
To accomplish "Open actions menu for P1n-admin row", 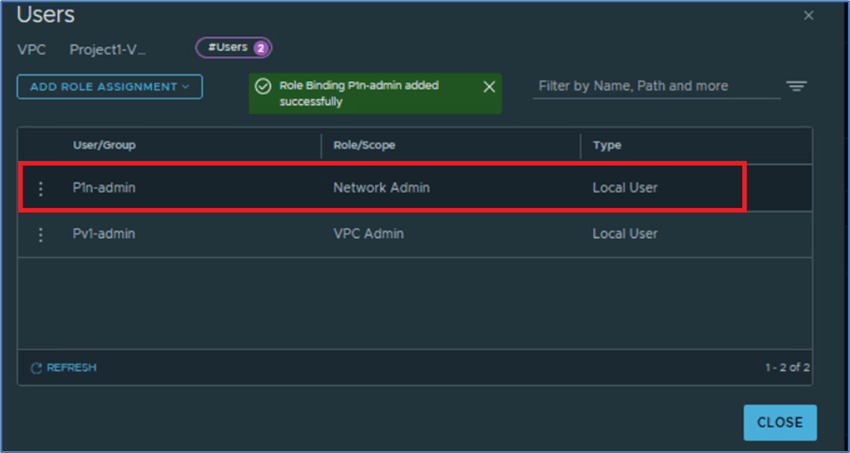I will [x=40, y=188].
